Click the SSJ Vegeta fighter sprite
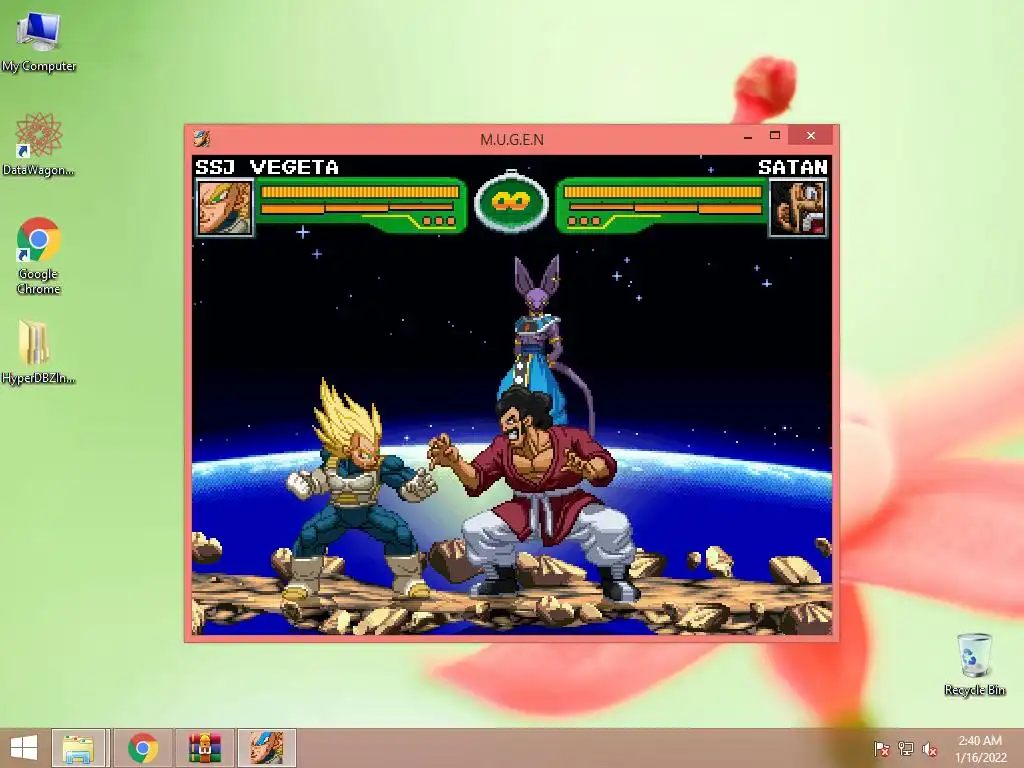This screenshot has height=768, width=1024. tap(359, 490)
